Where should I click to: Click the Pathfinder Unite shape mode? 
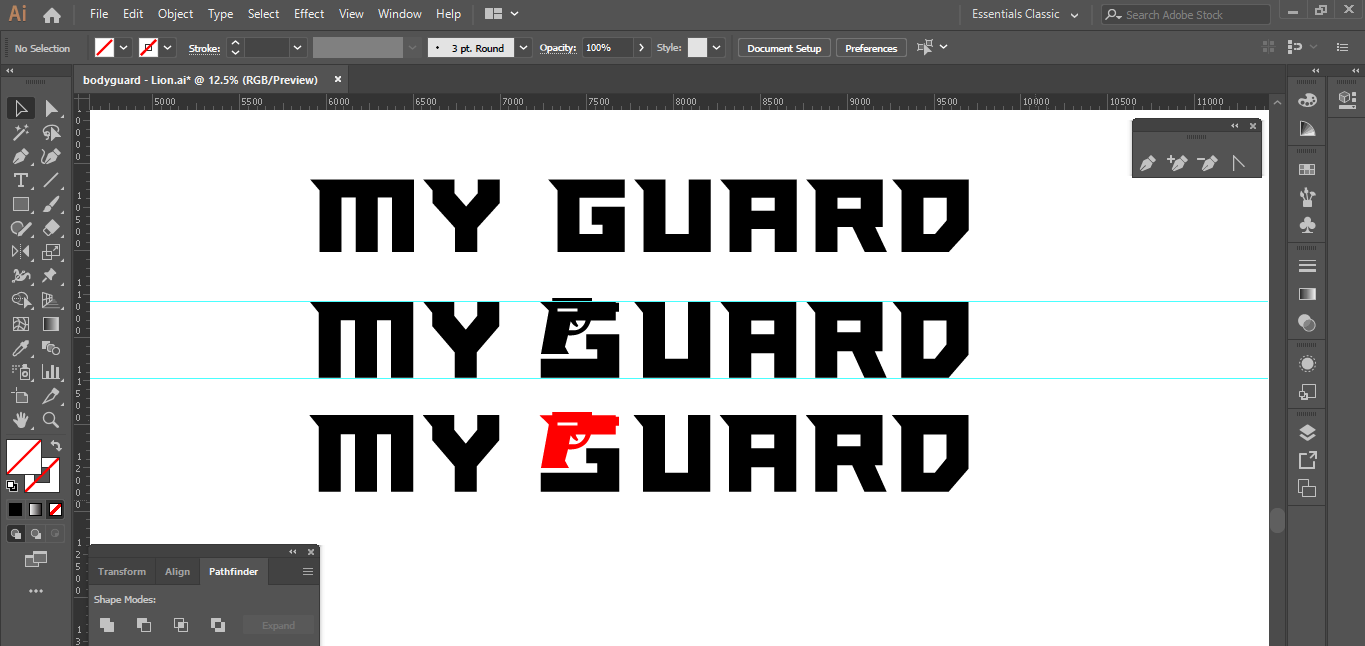point(107,625)
